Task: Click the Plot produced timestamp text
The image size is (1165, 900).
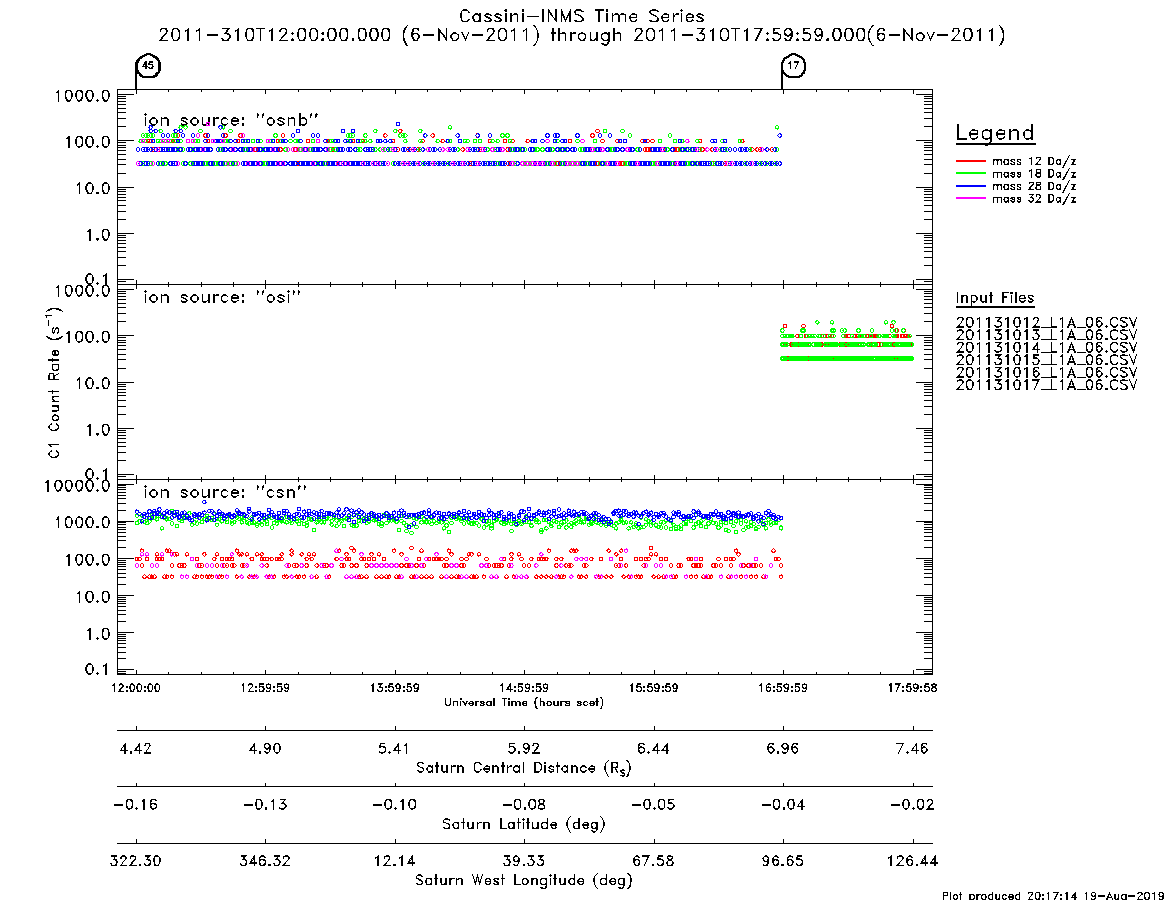Action: [1053, 895]
